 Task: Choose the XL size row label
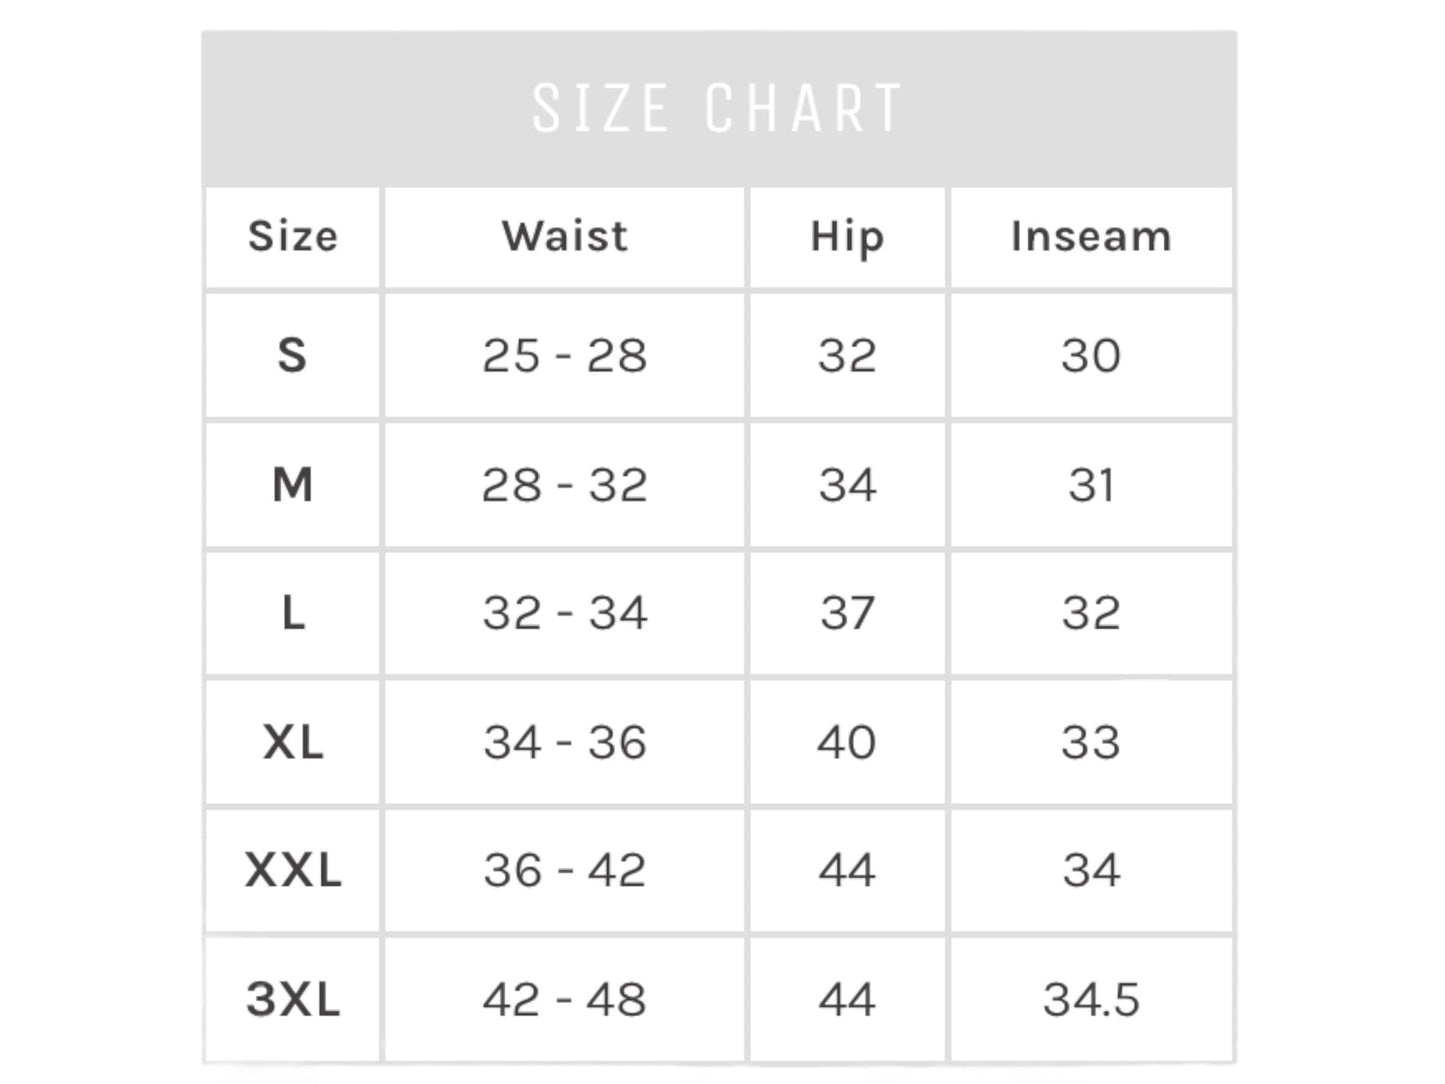point(293,742)
